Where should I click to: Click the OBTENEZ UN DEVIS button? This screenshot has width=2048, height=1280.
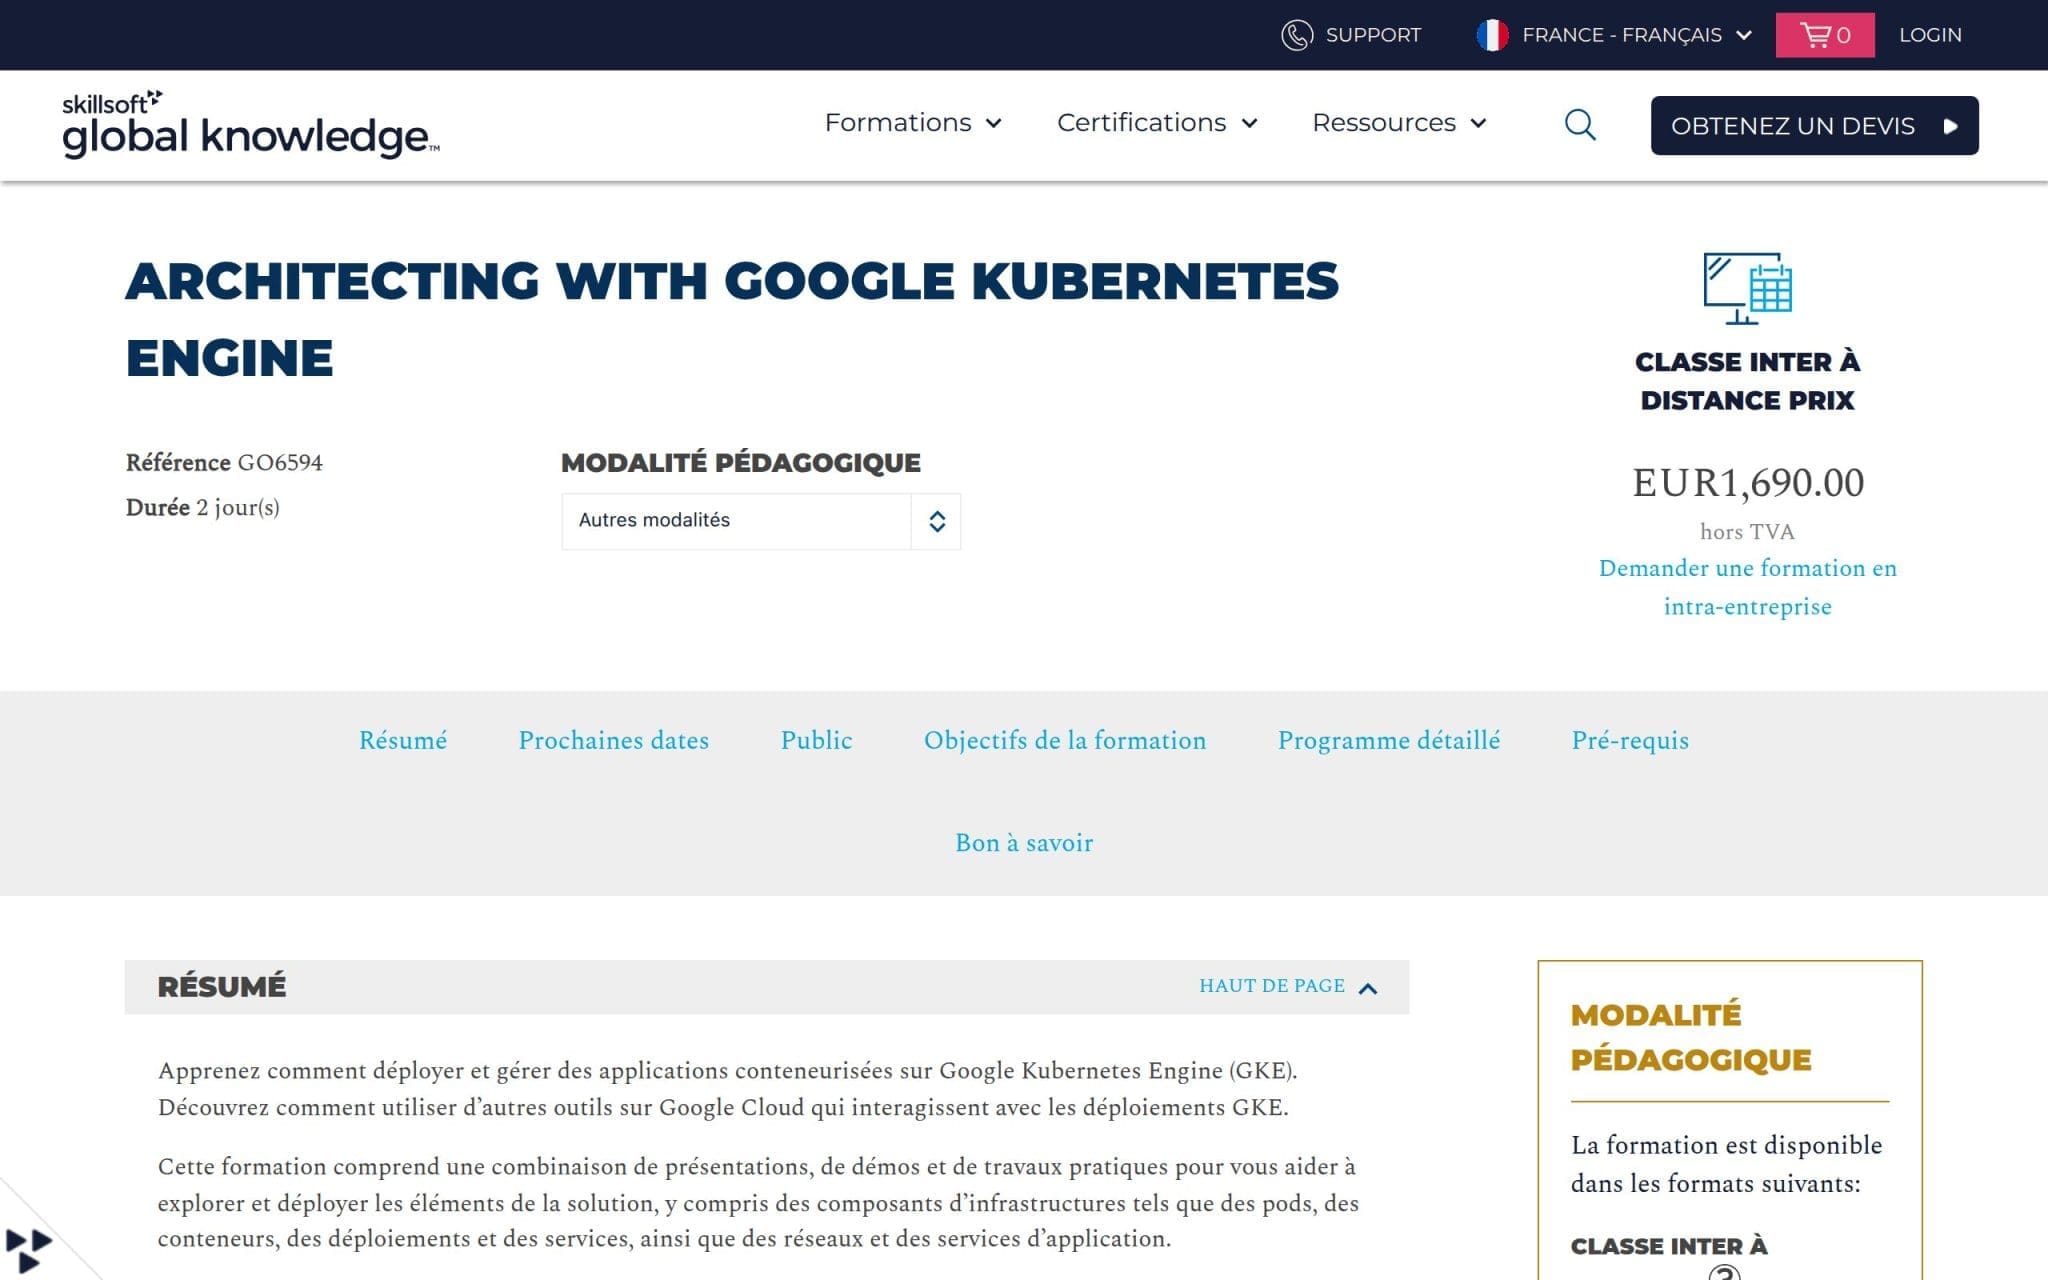click(x=1814, y=126)
